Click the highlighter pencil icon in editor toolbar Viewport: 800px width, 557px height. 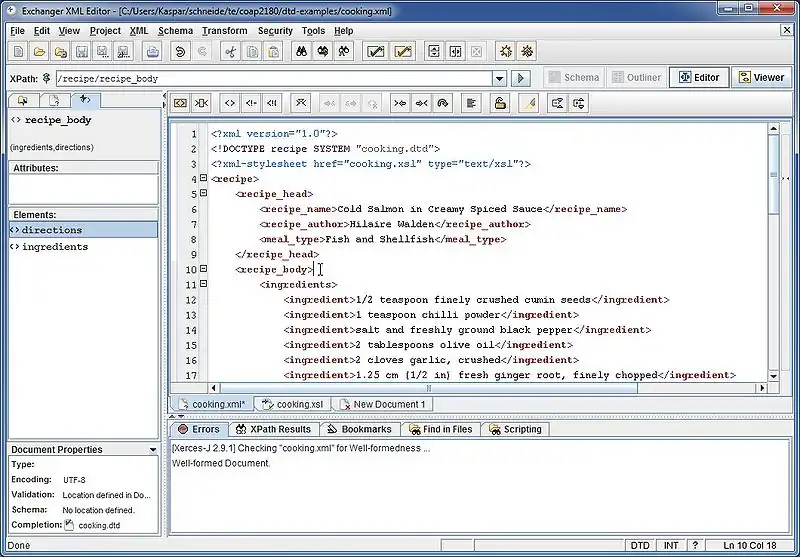[527, 102]
